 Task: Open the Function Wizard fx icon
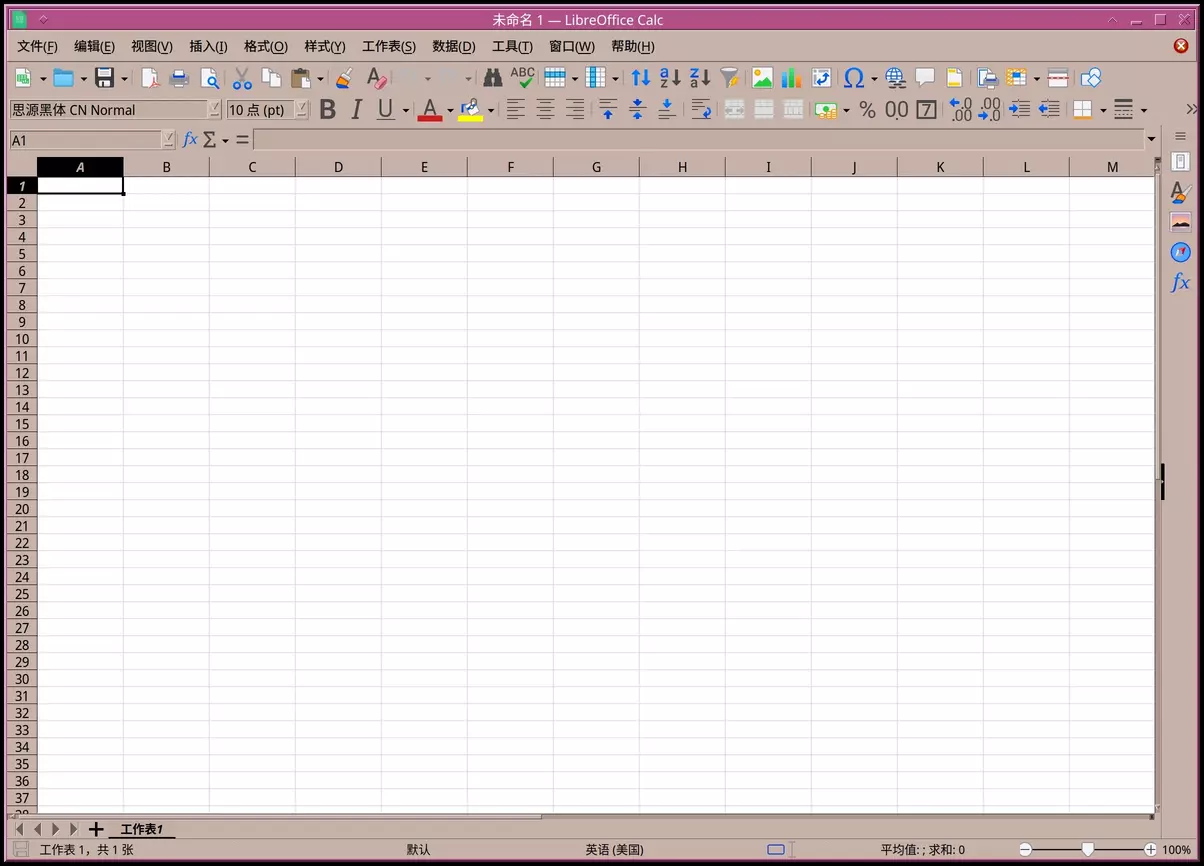point(190,140)
